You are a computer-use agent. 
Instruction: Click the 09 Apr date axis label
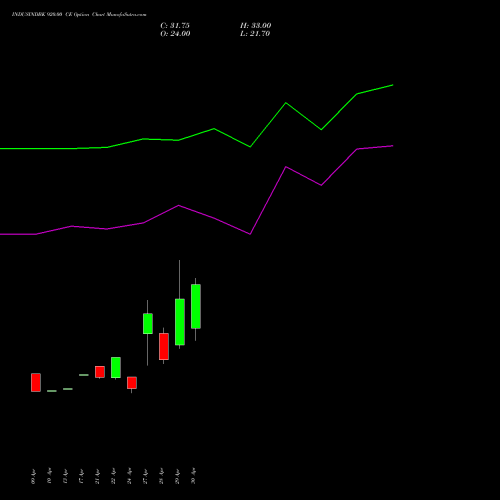click(x=33, y=476)
